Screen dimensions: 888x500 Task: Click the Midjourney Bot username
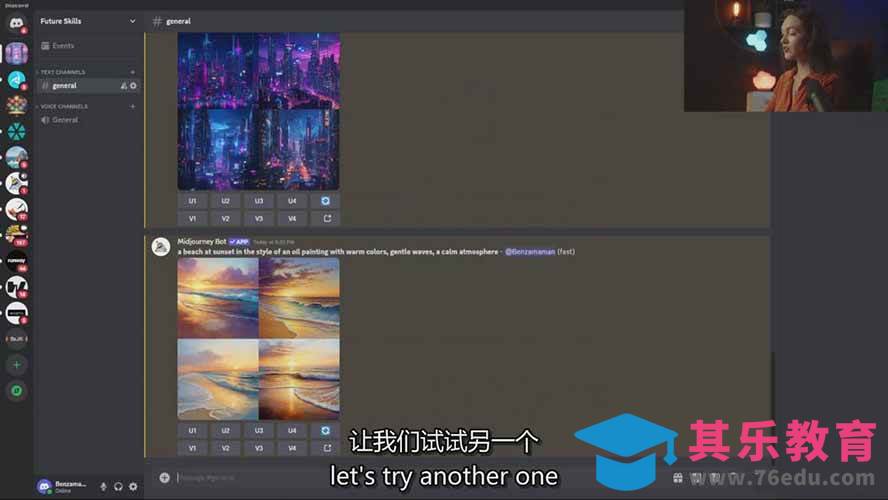click(x=202, y=242)
